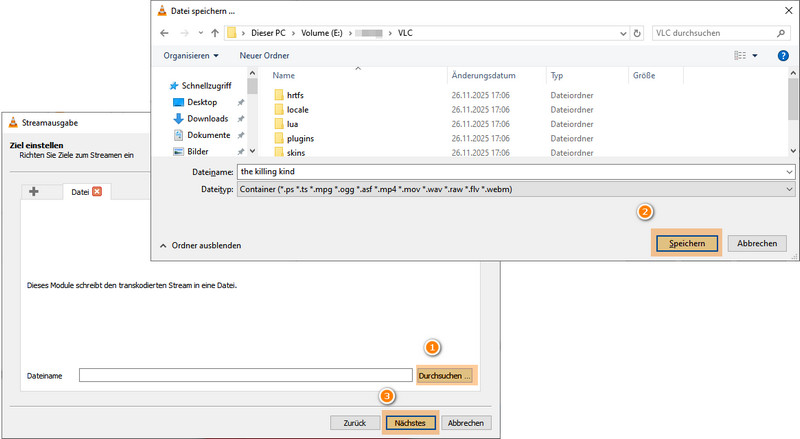This screenshot has width=800, height=439.
Task: Cancel the save dialog with Abbrechen
Action: 757,243
